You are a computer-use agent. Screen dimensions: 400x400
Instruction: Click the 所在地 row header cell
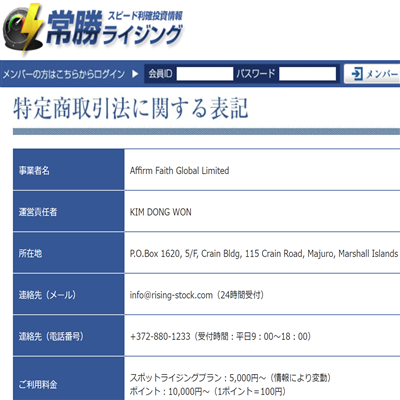pyautogui.click(x=69, y=253)
